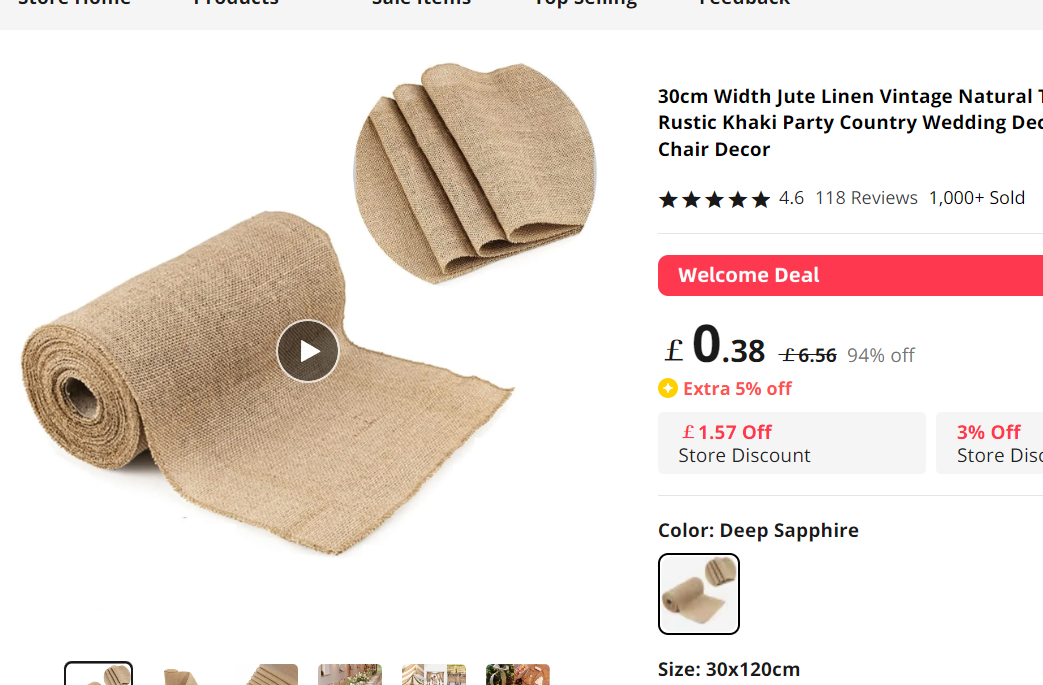
Task: Open the 118 Reviews link
Action: [866, 198]
